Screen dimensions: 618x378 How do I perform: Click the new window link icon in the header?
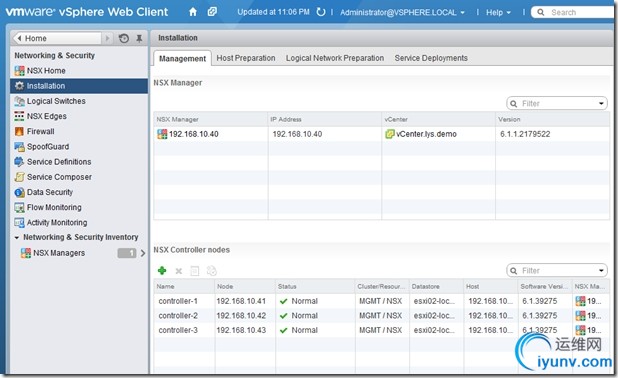212,12
